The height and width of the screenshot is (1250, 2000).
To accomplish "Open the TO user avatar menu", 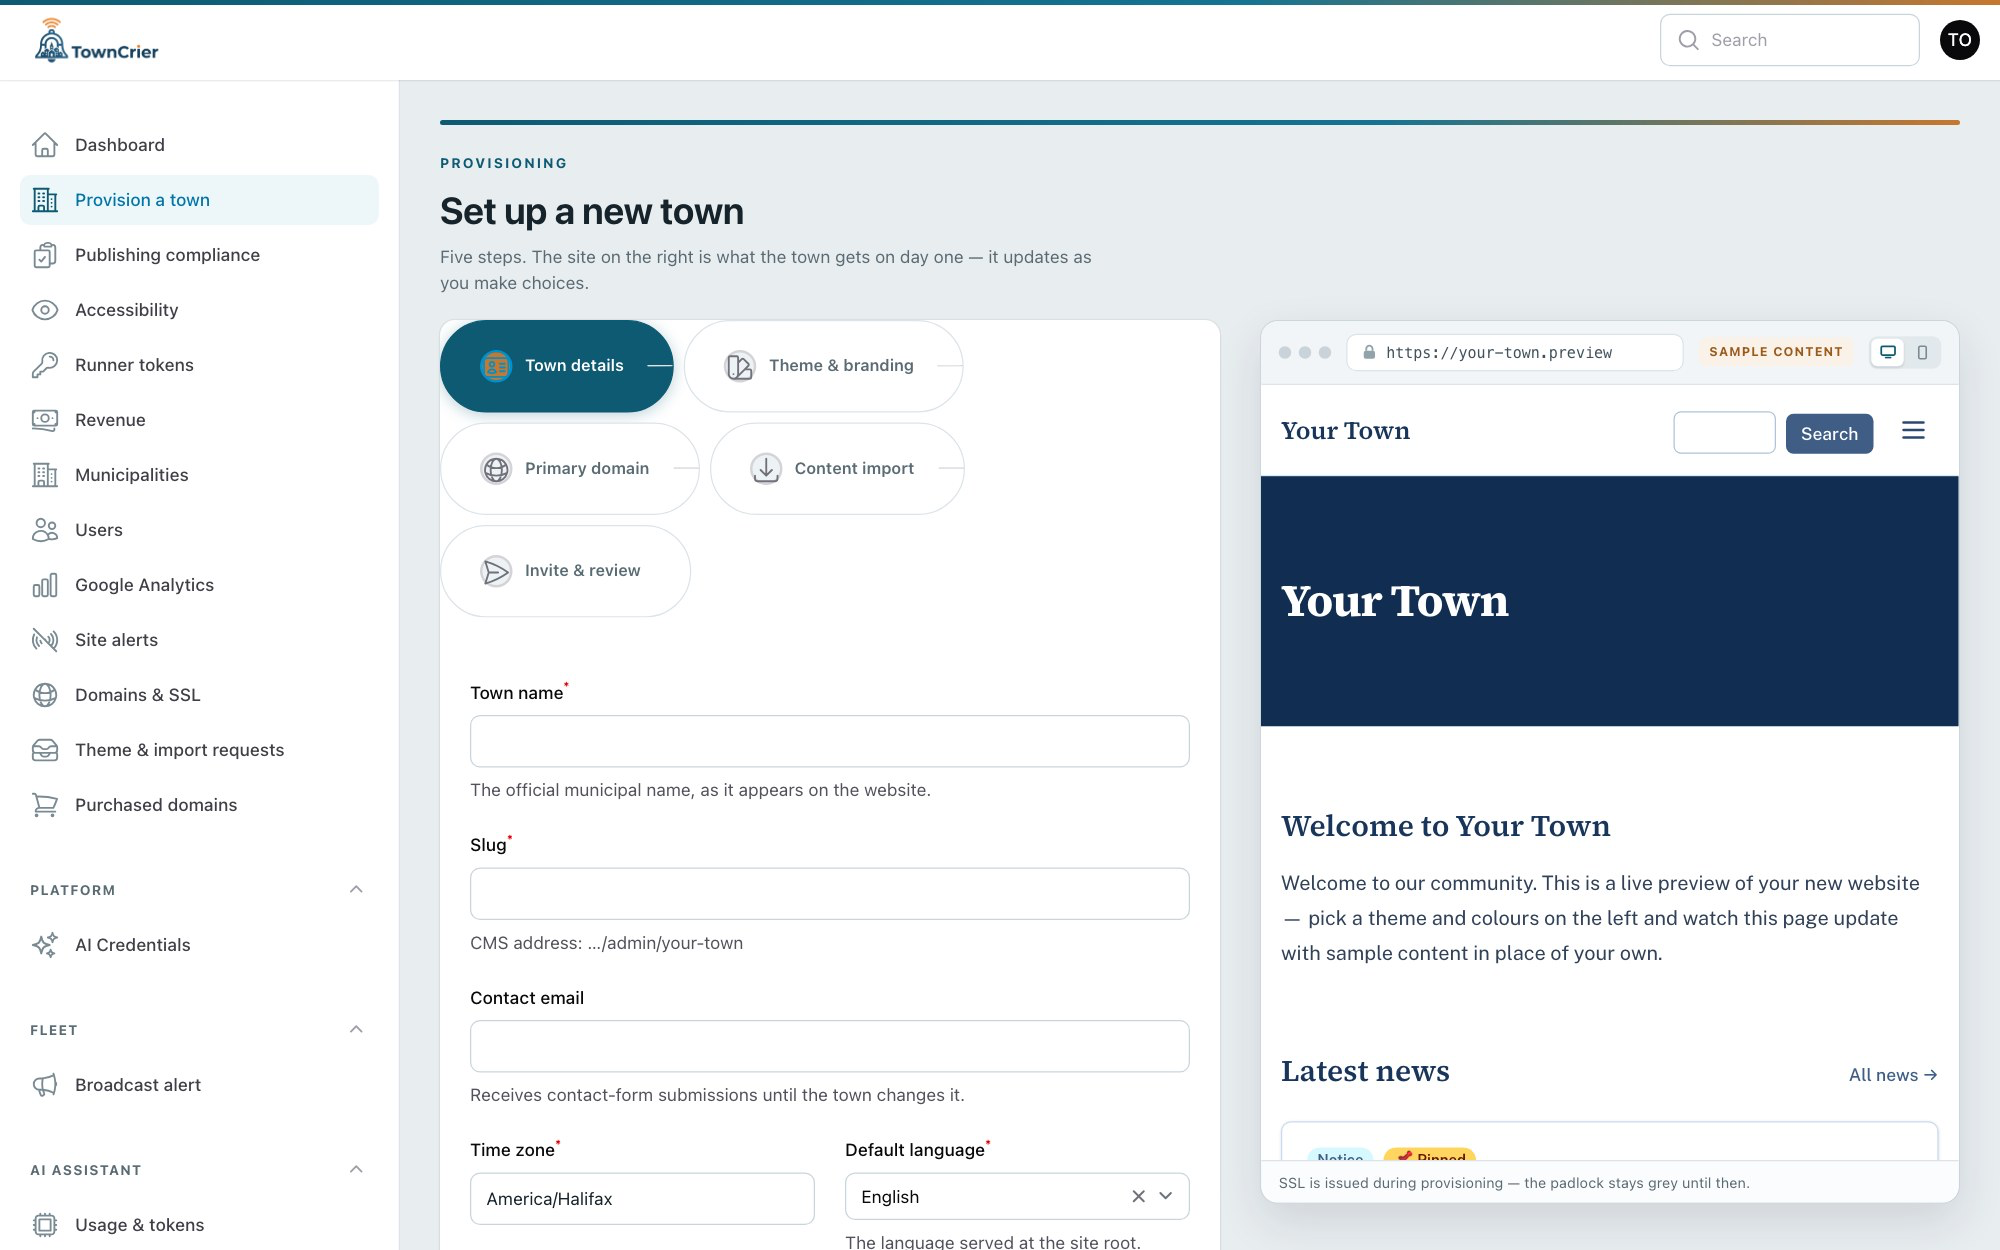I will 1959,40.
